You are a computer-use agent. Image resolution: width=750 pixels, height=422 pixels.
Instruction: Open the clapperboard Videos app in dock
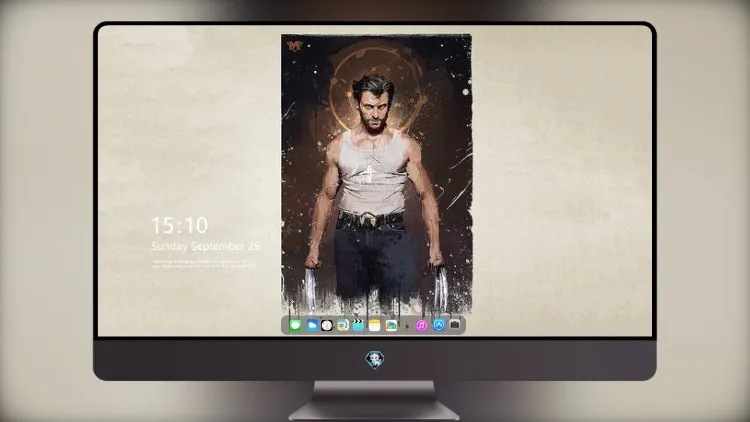[x=358, y=325]
